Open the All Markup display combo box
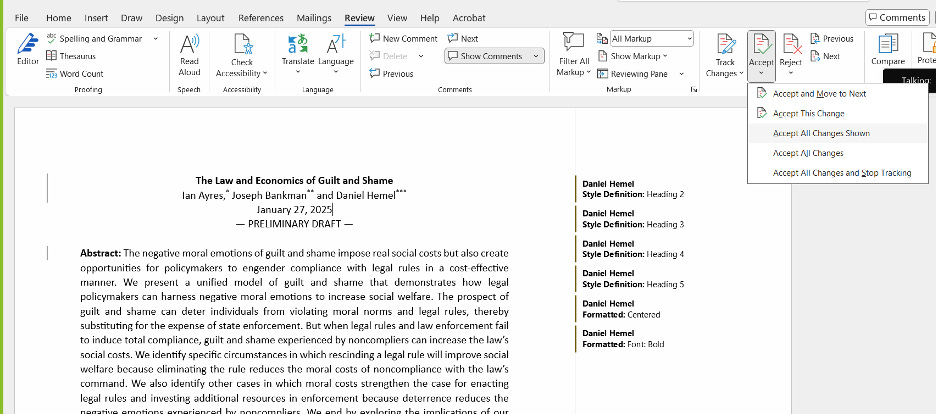Screen dimensions: 936x414 pyautogui.click(x=652, y=39)
